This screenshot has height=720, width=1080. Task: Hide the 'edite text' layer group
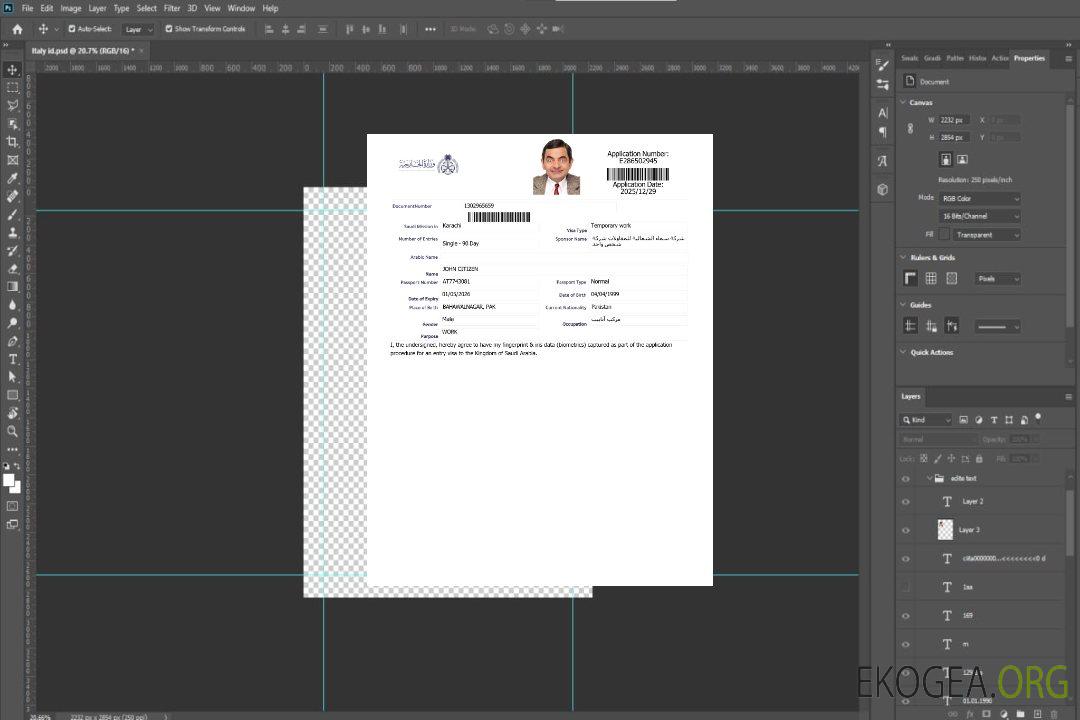pyautogui.click(x=906, y=479)
